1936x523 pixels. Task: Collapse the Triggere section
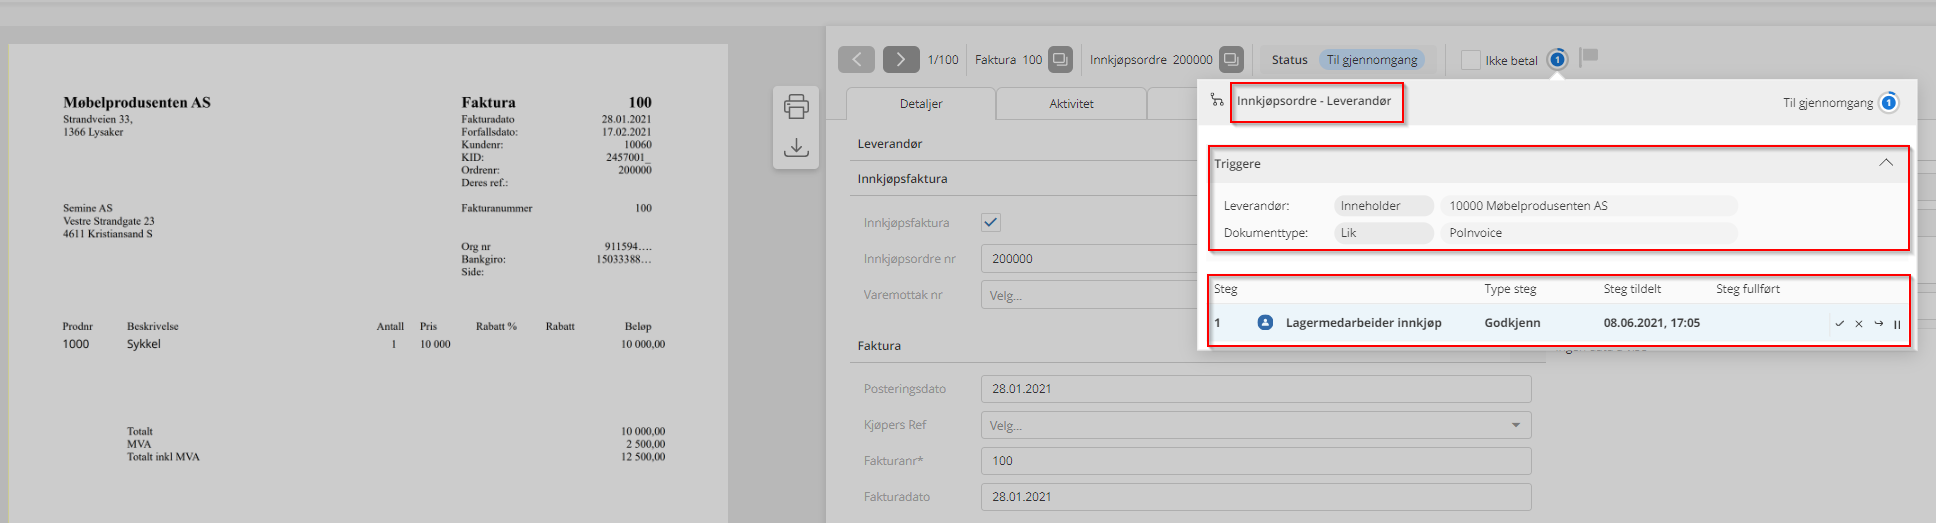[1885, 163]
